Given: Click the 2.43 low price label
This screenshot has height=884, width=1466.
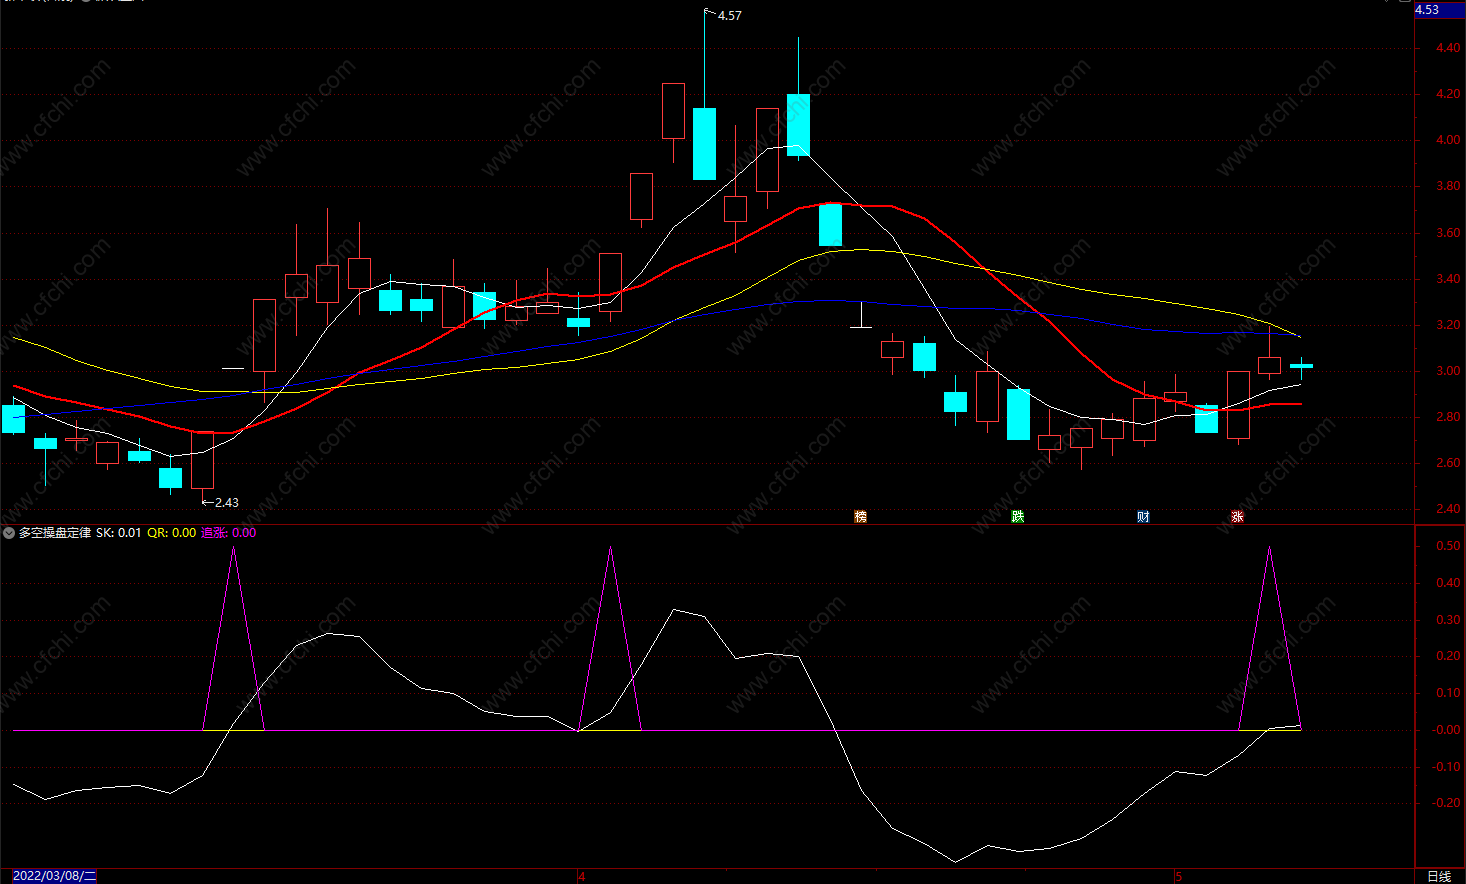Looking at the screenshot, I should pos(227,503).
